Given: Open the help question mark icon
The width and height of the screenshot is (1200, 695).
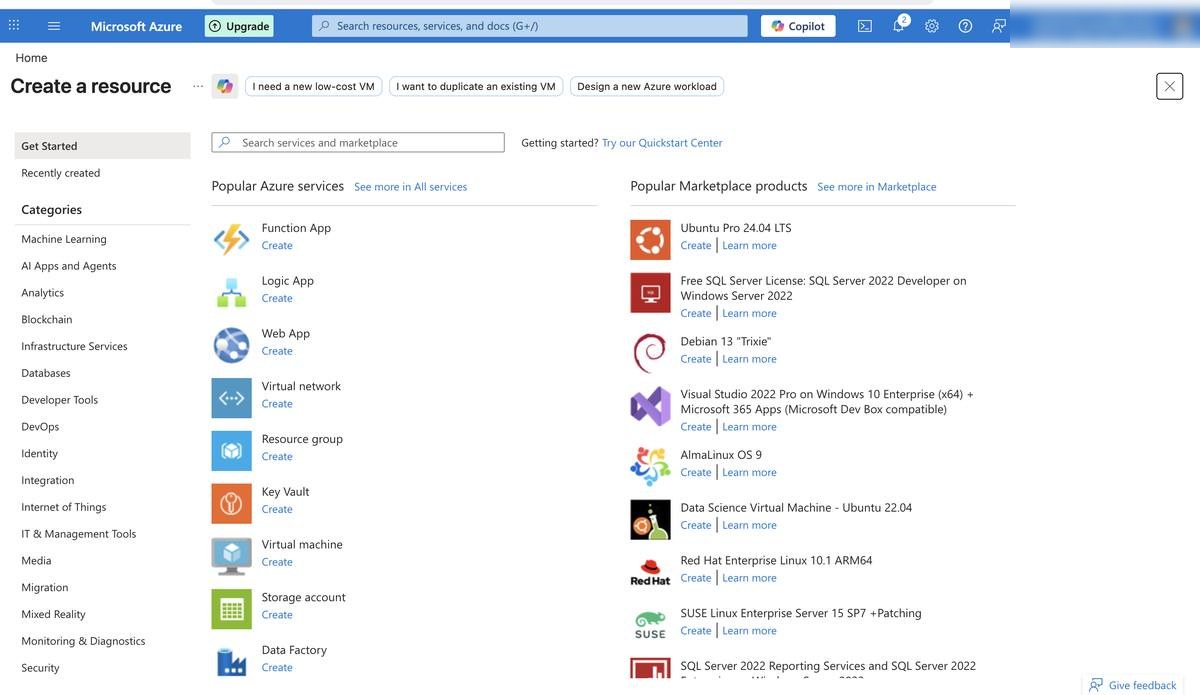Looking at the screenshot, I should click(965, 26).
